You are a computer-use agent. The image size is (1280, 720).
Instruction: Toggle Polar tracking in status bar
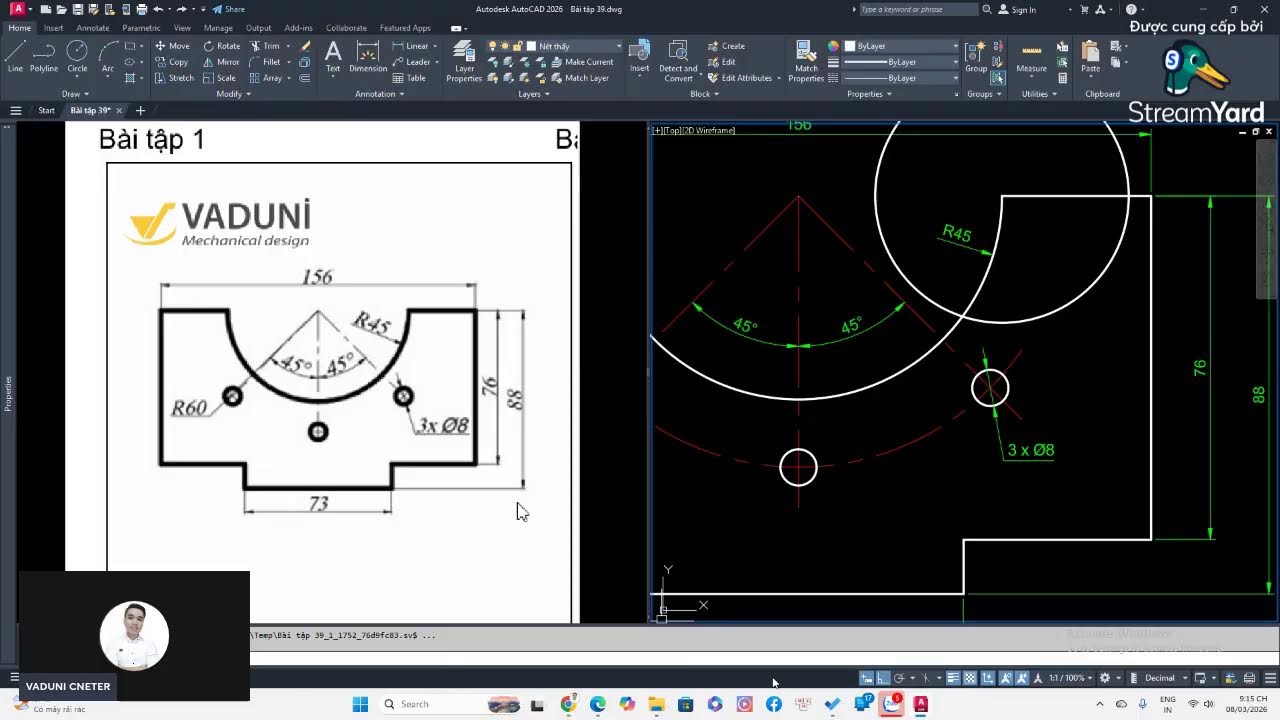pyautogui.click(x=899, y=678)
